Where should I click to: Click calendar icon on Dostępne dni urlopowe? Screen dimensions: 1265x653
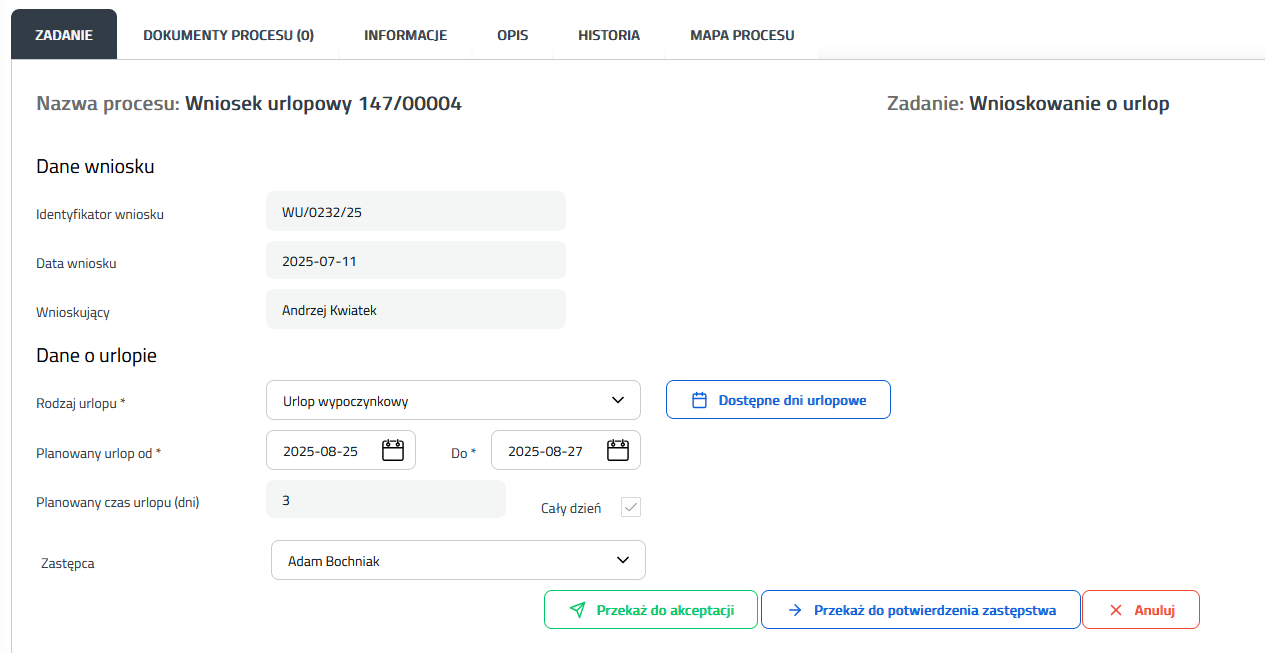700,400
